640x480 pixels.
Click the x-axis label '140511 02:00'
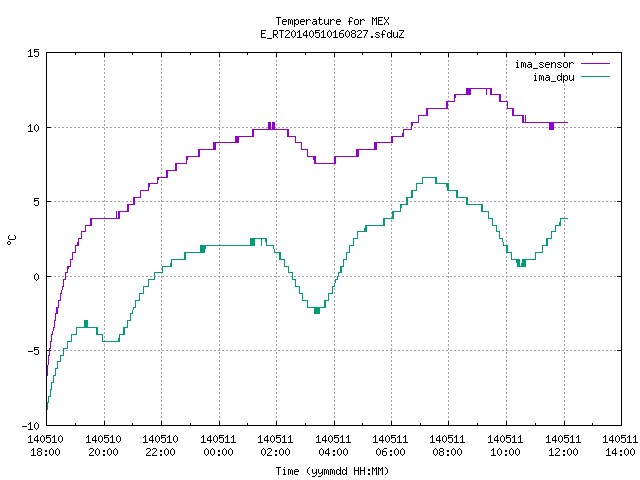click(276, 446)
